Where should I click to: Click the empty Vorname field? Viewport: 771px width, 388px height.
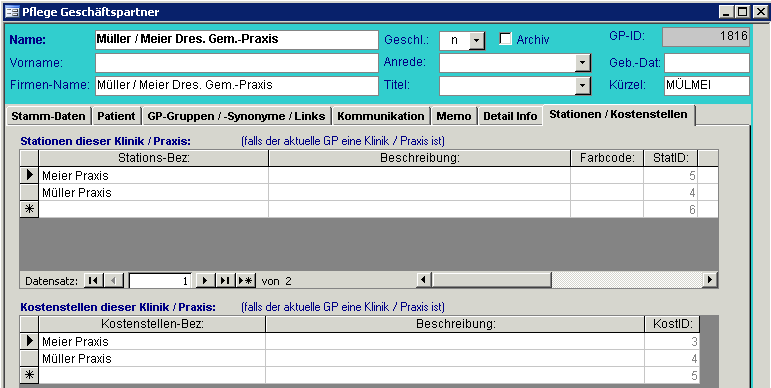[237, 62]
